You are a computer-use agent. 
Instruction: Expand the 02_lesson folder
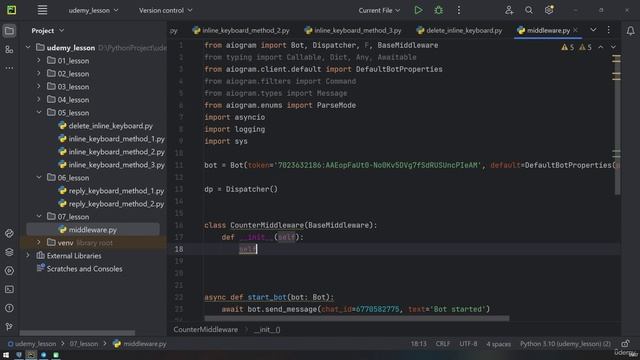(39, 73)
